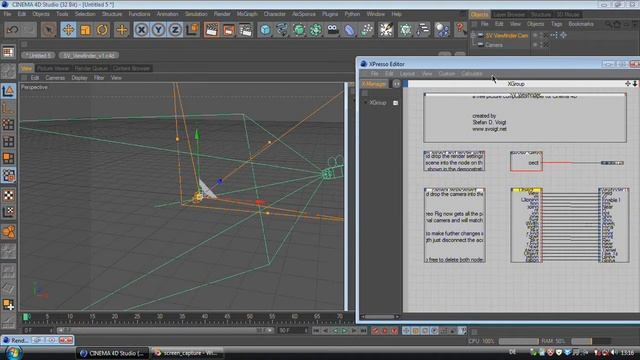
Task: Open the File menu in main window
Action: [7, 14]
